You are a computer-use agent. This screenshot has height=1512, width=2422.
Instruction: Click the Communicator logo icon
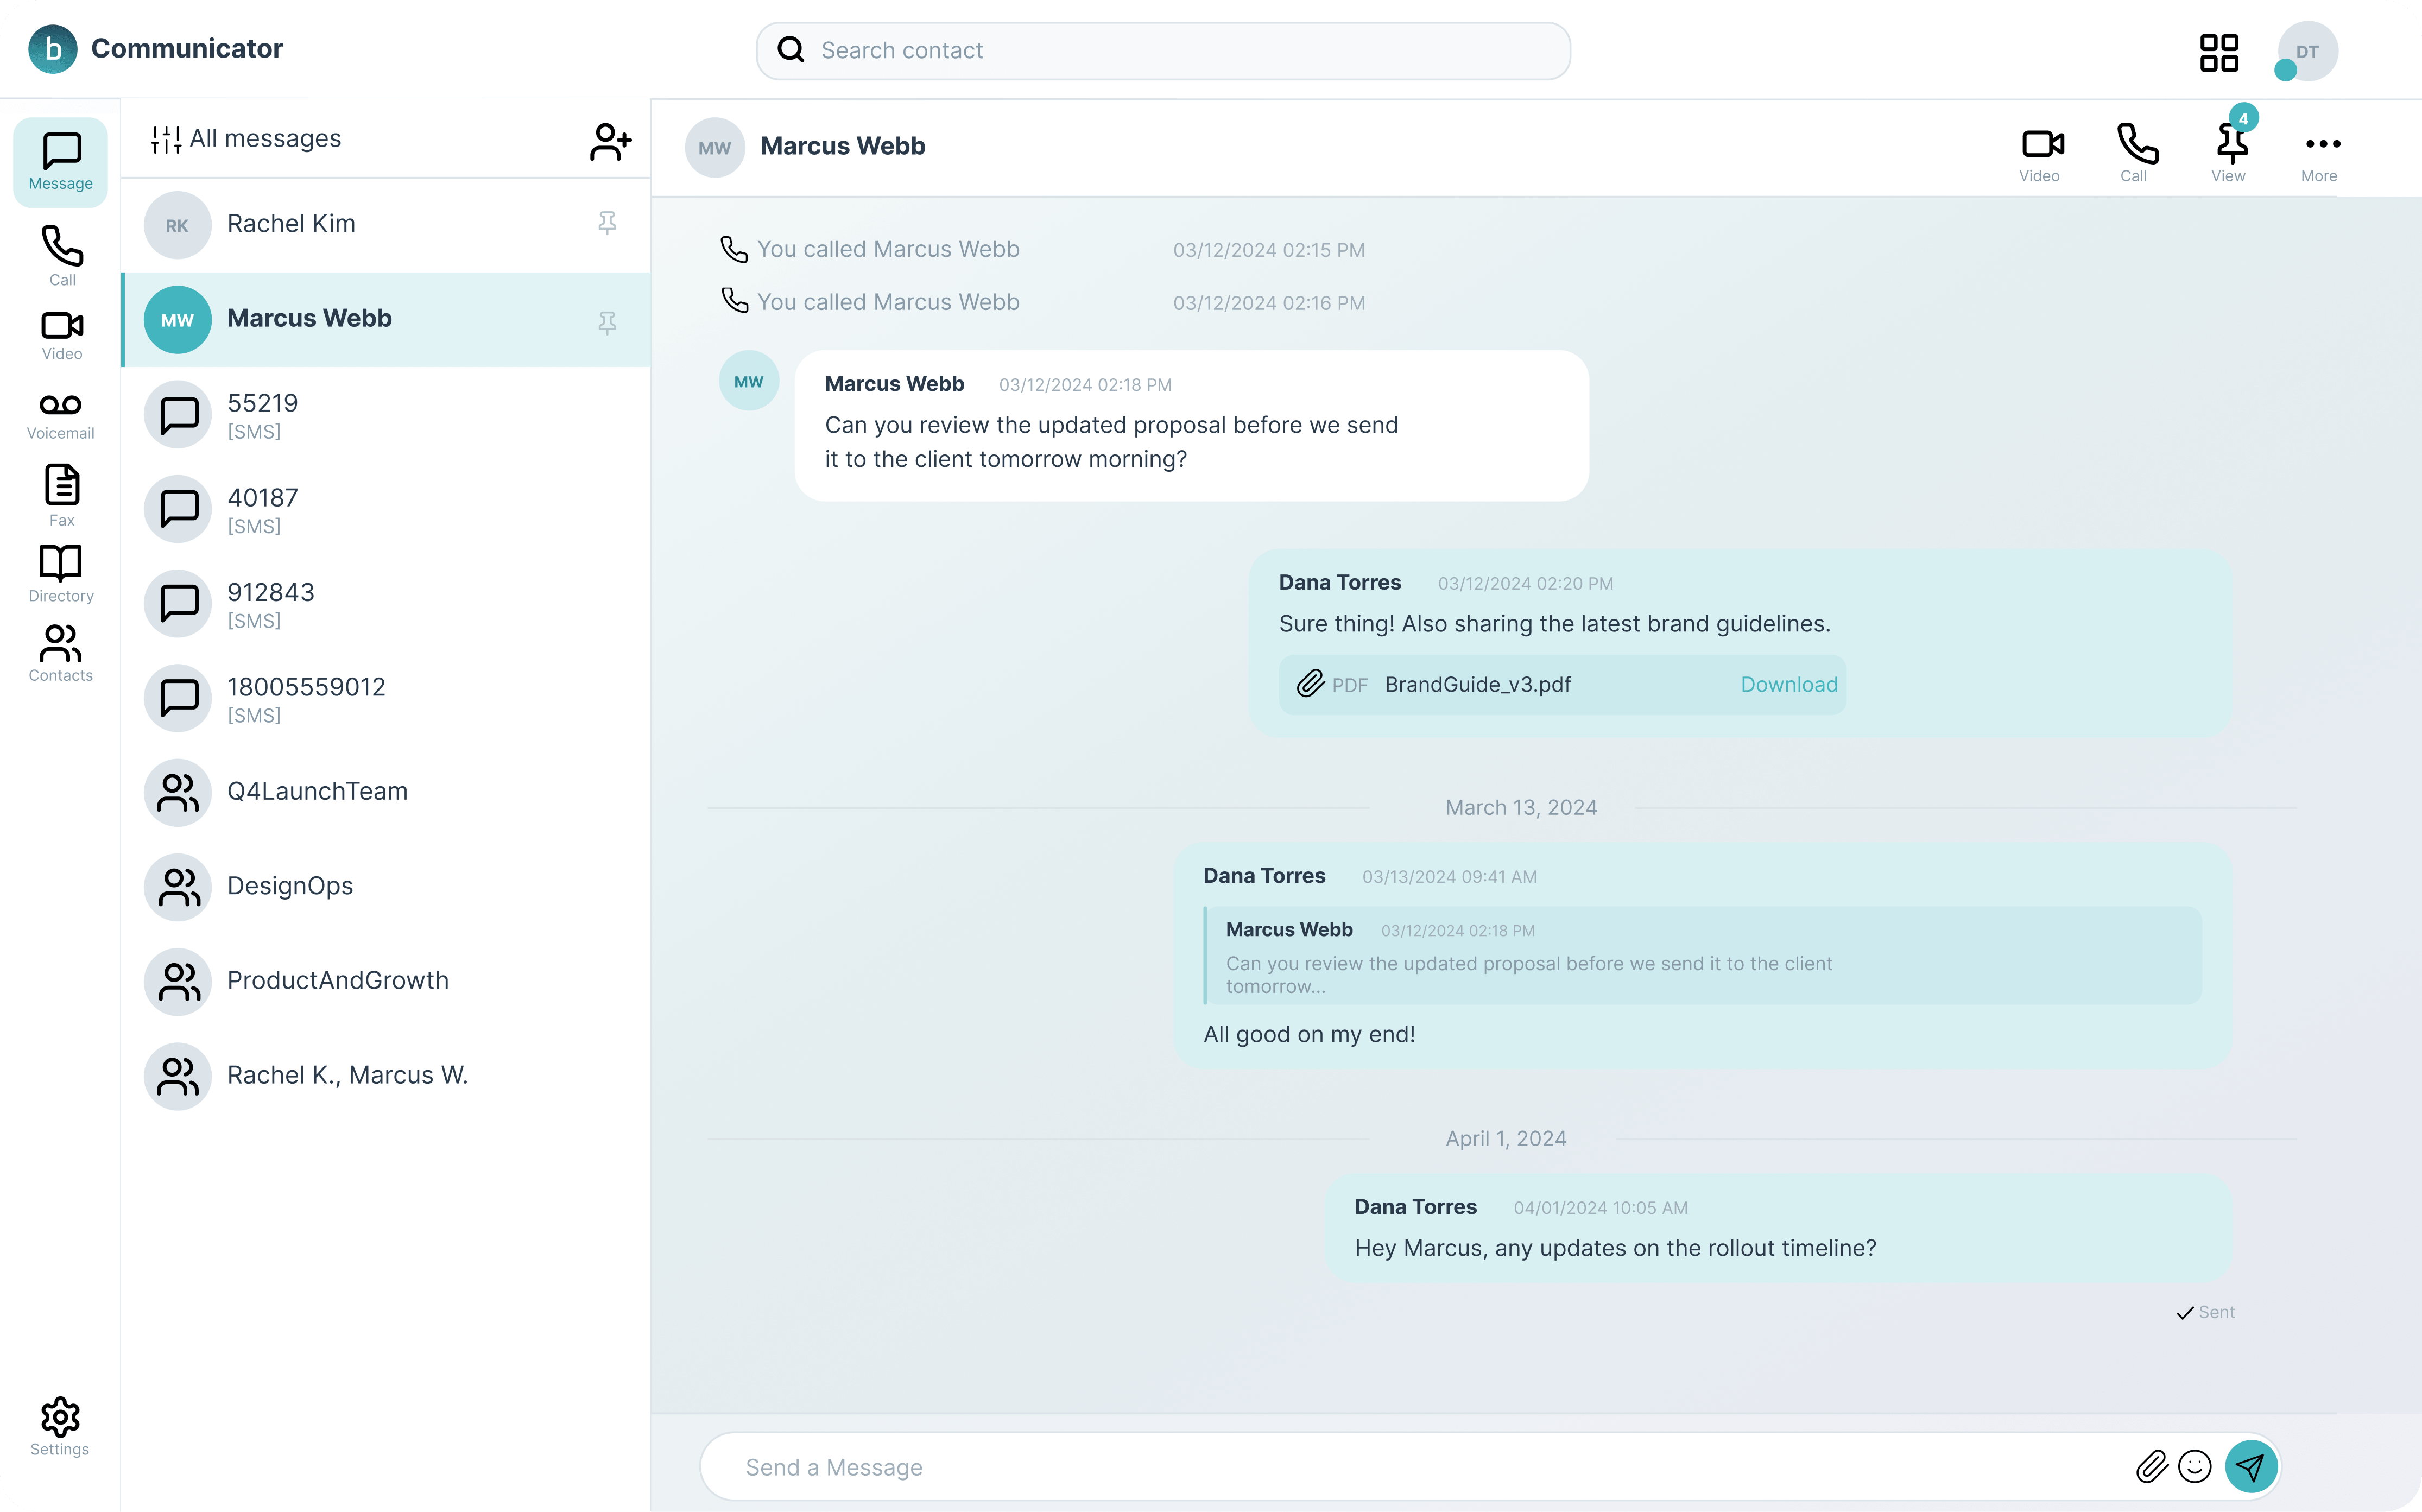coord(53,49)
